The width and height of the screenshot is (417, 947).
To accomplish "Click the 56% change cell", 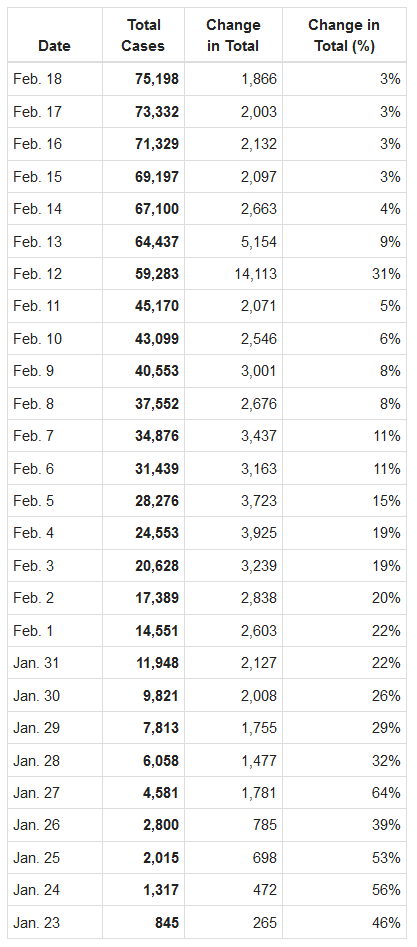I will tap(386, 891).
